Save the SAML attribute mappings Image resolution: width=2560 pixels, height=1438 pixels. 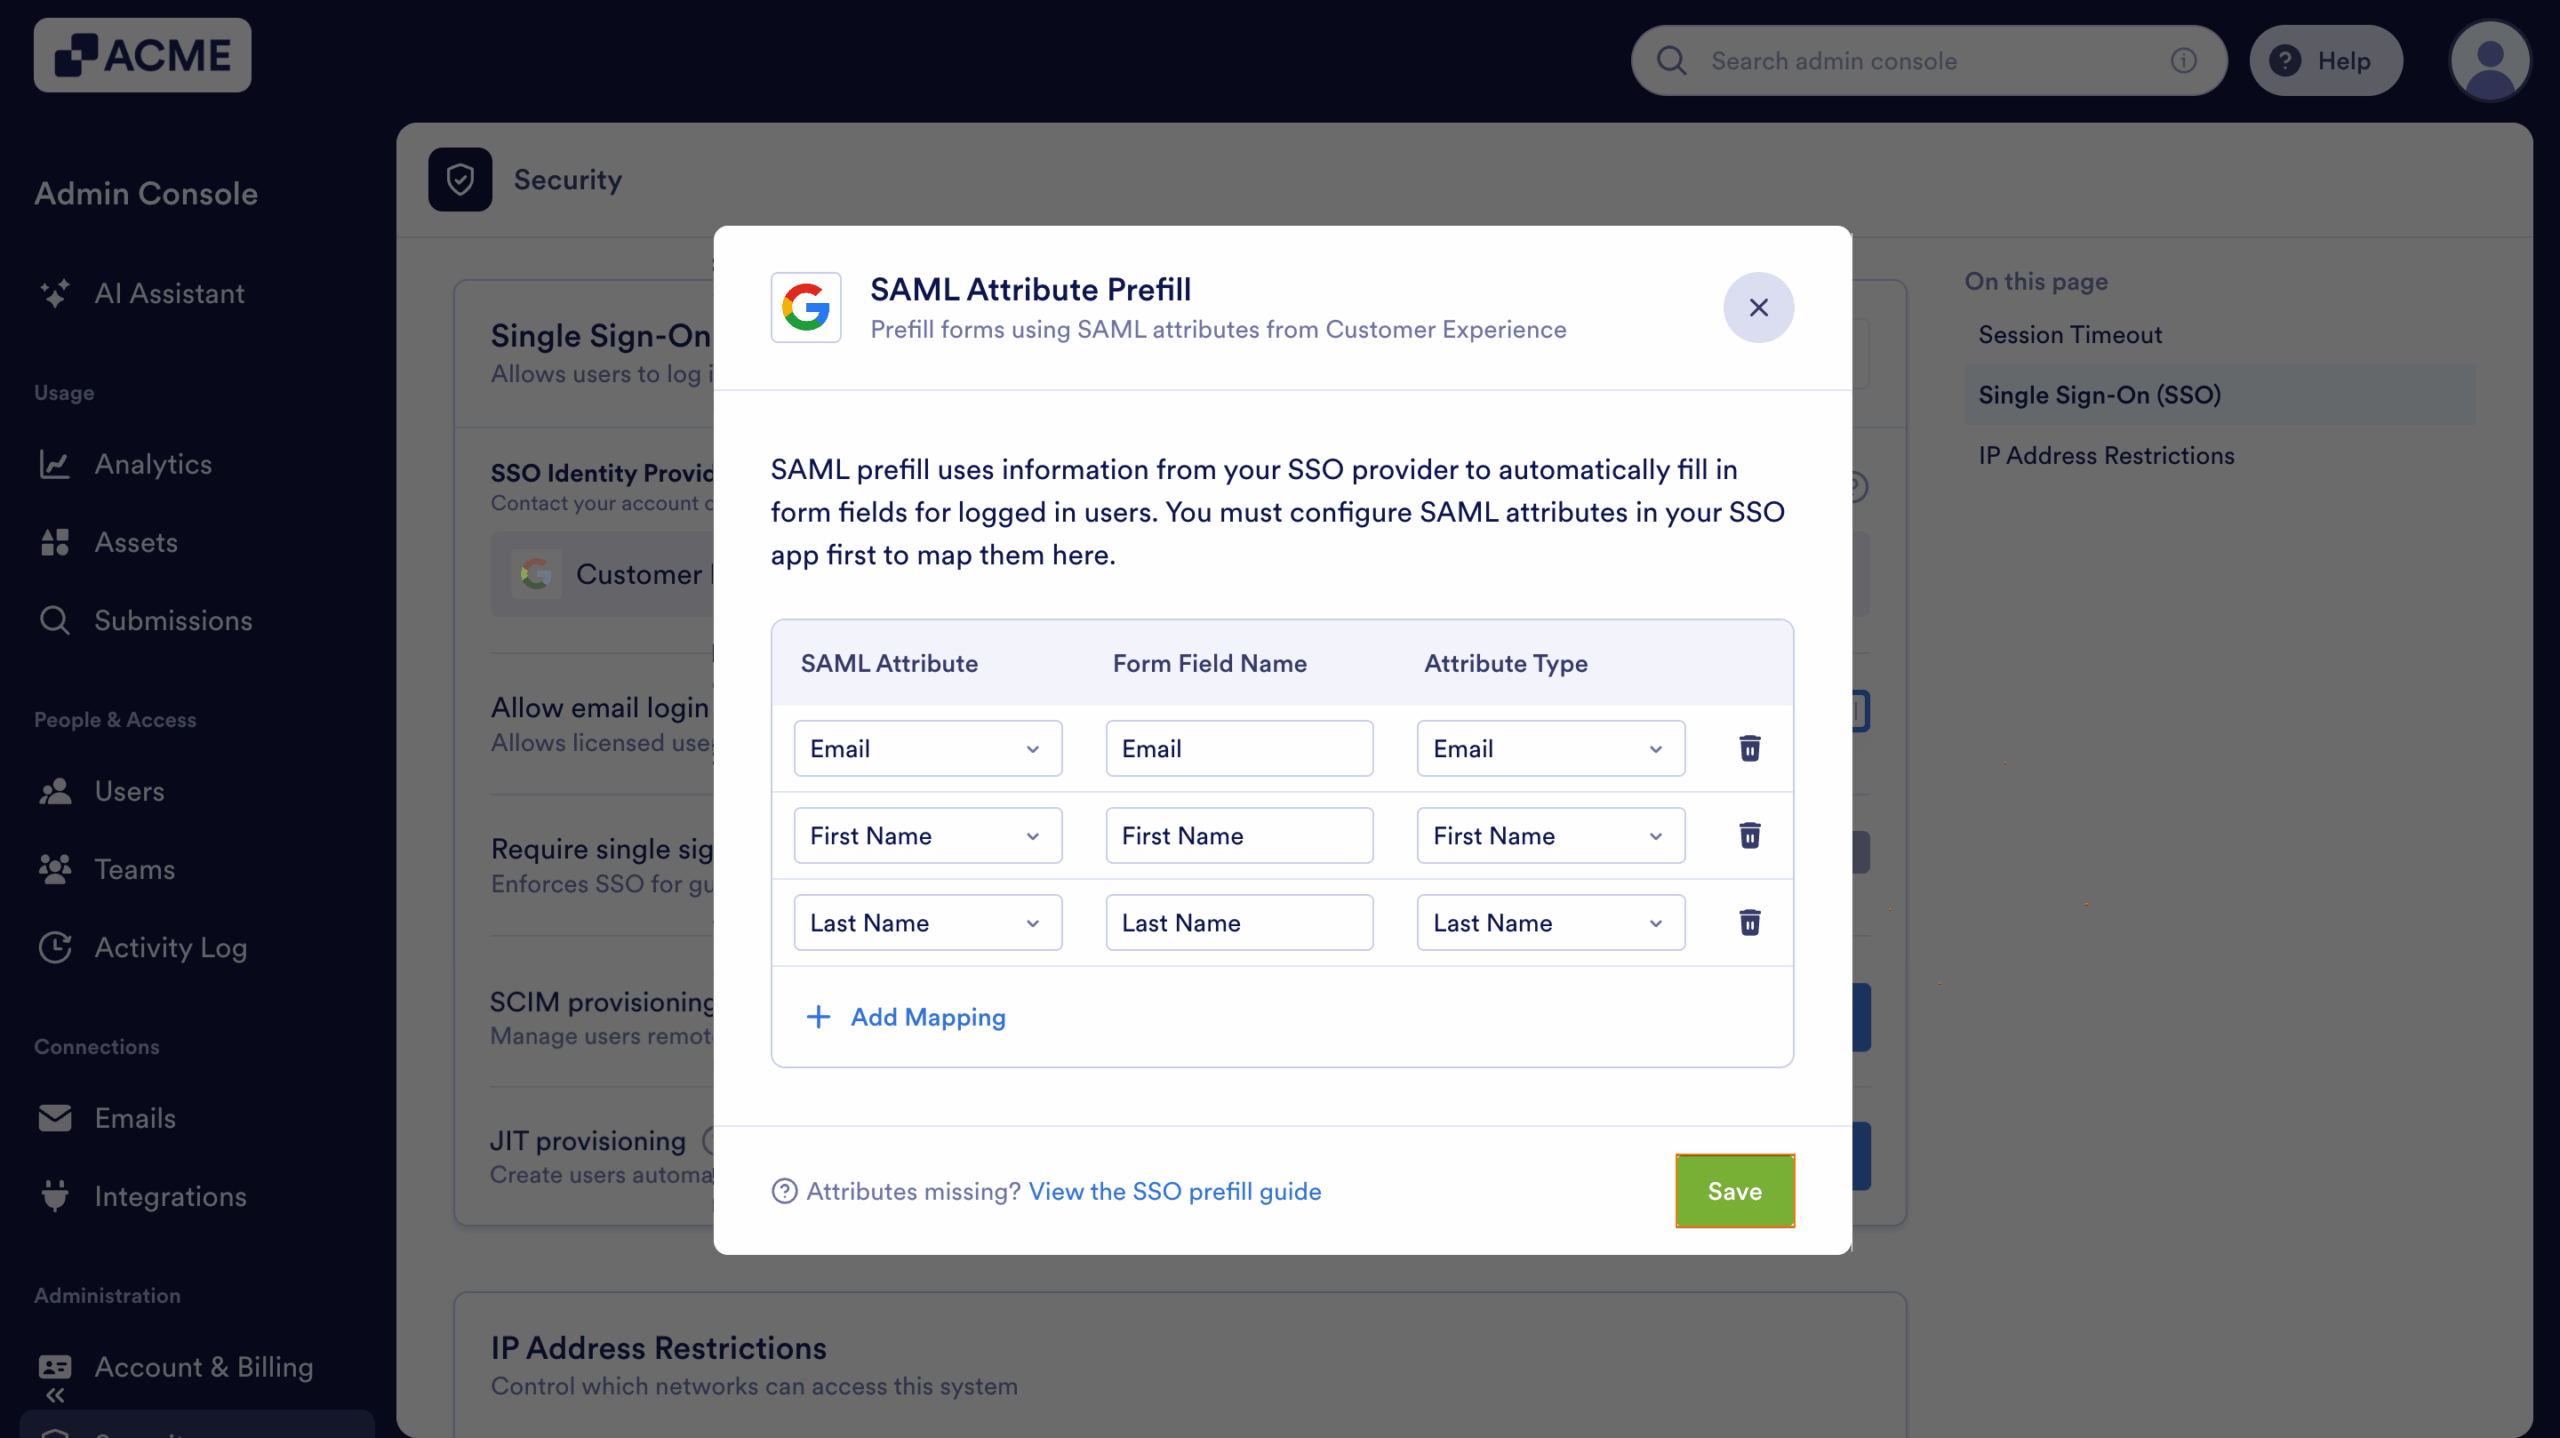click(x=1734, y=1190)
